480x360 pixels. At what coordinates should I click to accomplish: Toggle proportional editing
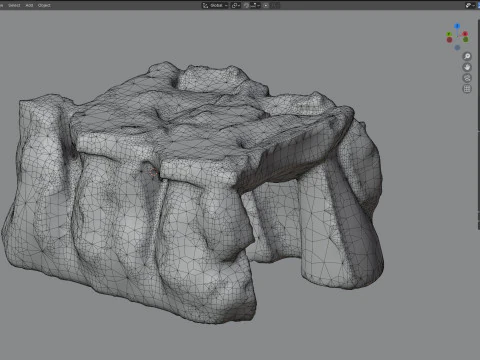point(266,5)
